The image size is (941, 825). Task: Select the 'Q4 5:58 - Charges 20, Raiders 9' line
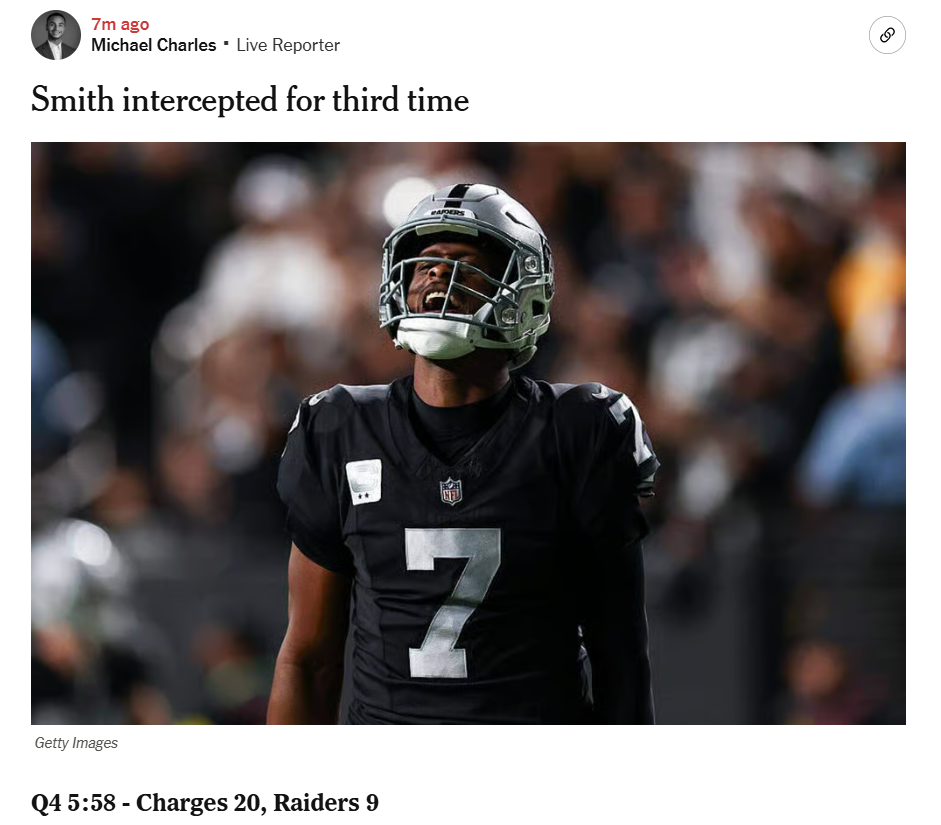coord(205,803)
